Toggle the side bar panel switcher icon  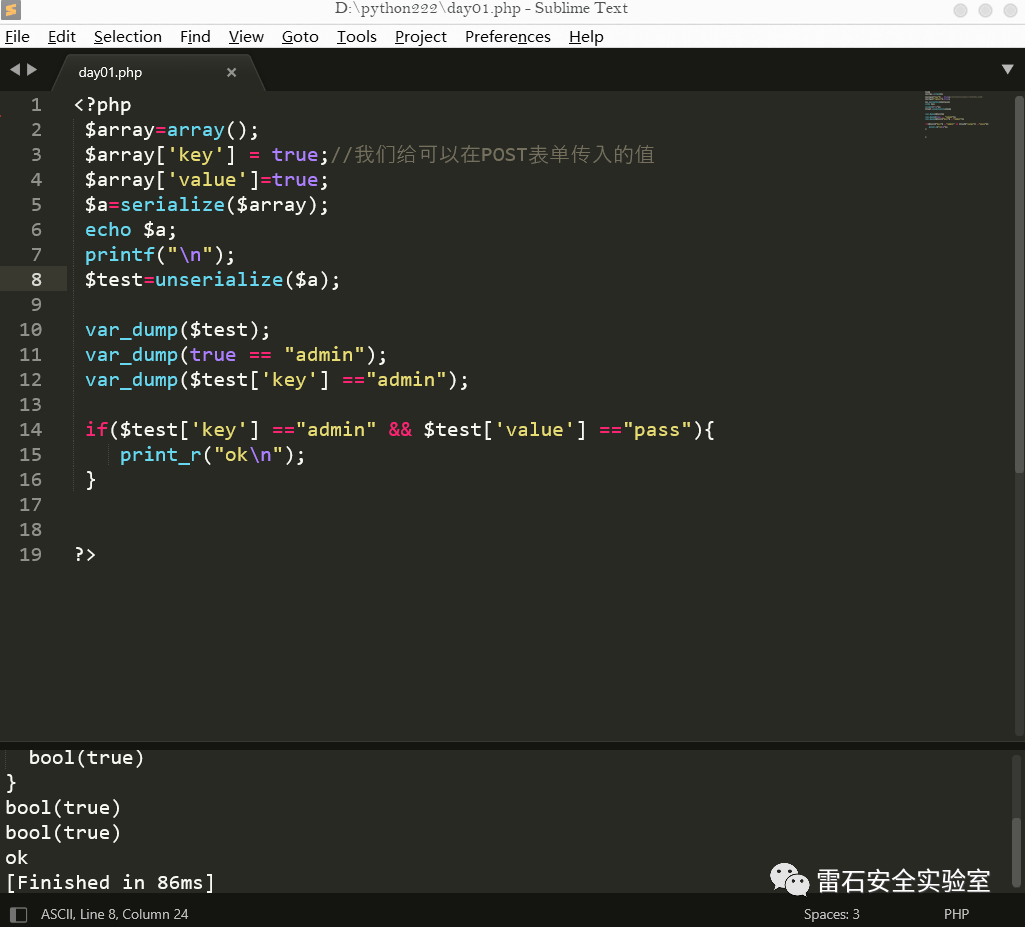click(x=17, y=914)
